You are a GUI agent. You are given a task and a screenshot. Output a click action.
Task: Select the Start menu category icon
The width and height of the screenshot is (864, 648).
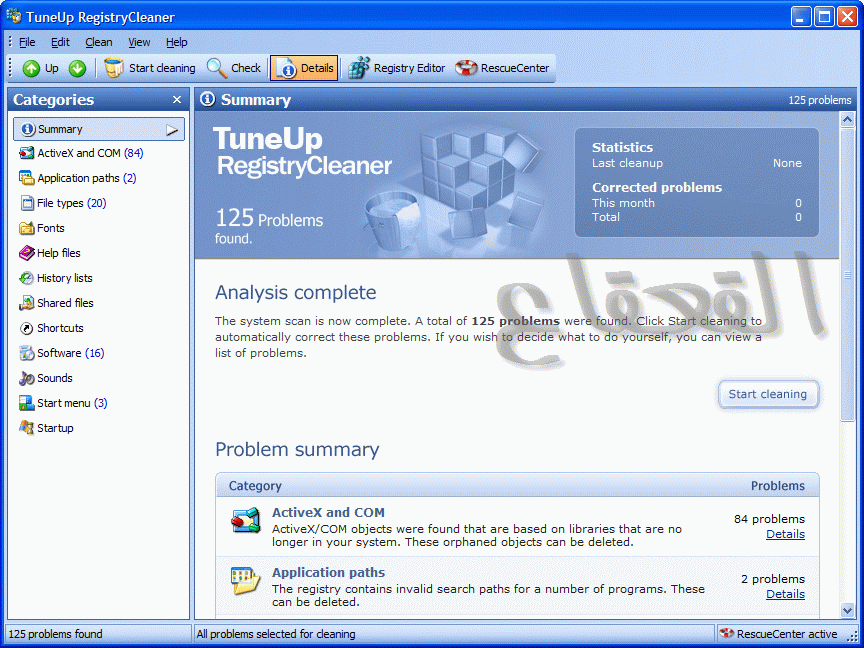[26, 403]
